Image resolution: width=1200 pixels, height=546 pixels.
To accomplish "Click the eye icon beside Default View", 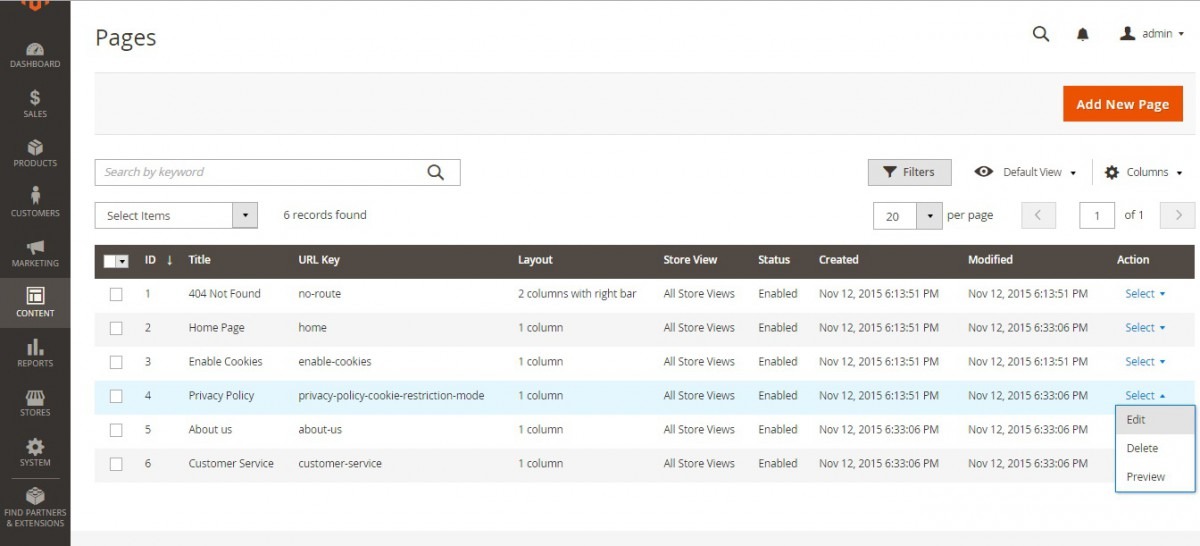I will tap(984, 172).
